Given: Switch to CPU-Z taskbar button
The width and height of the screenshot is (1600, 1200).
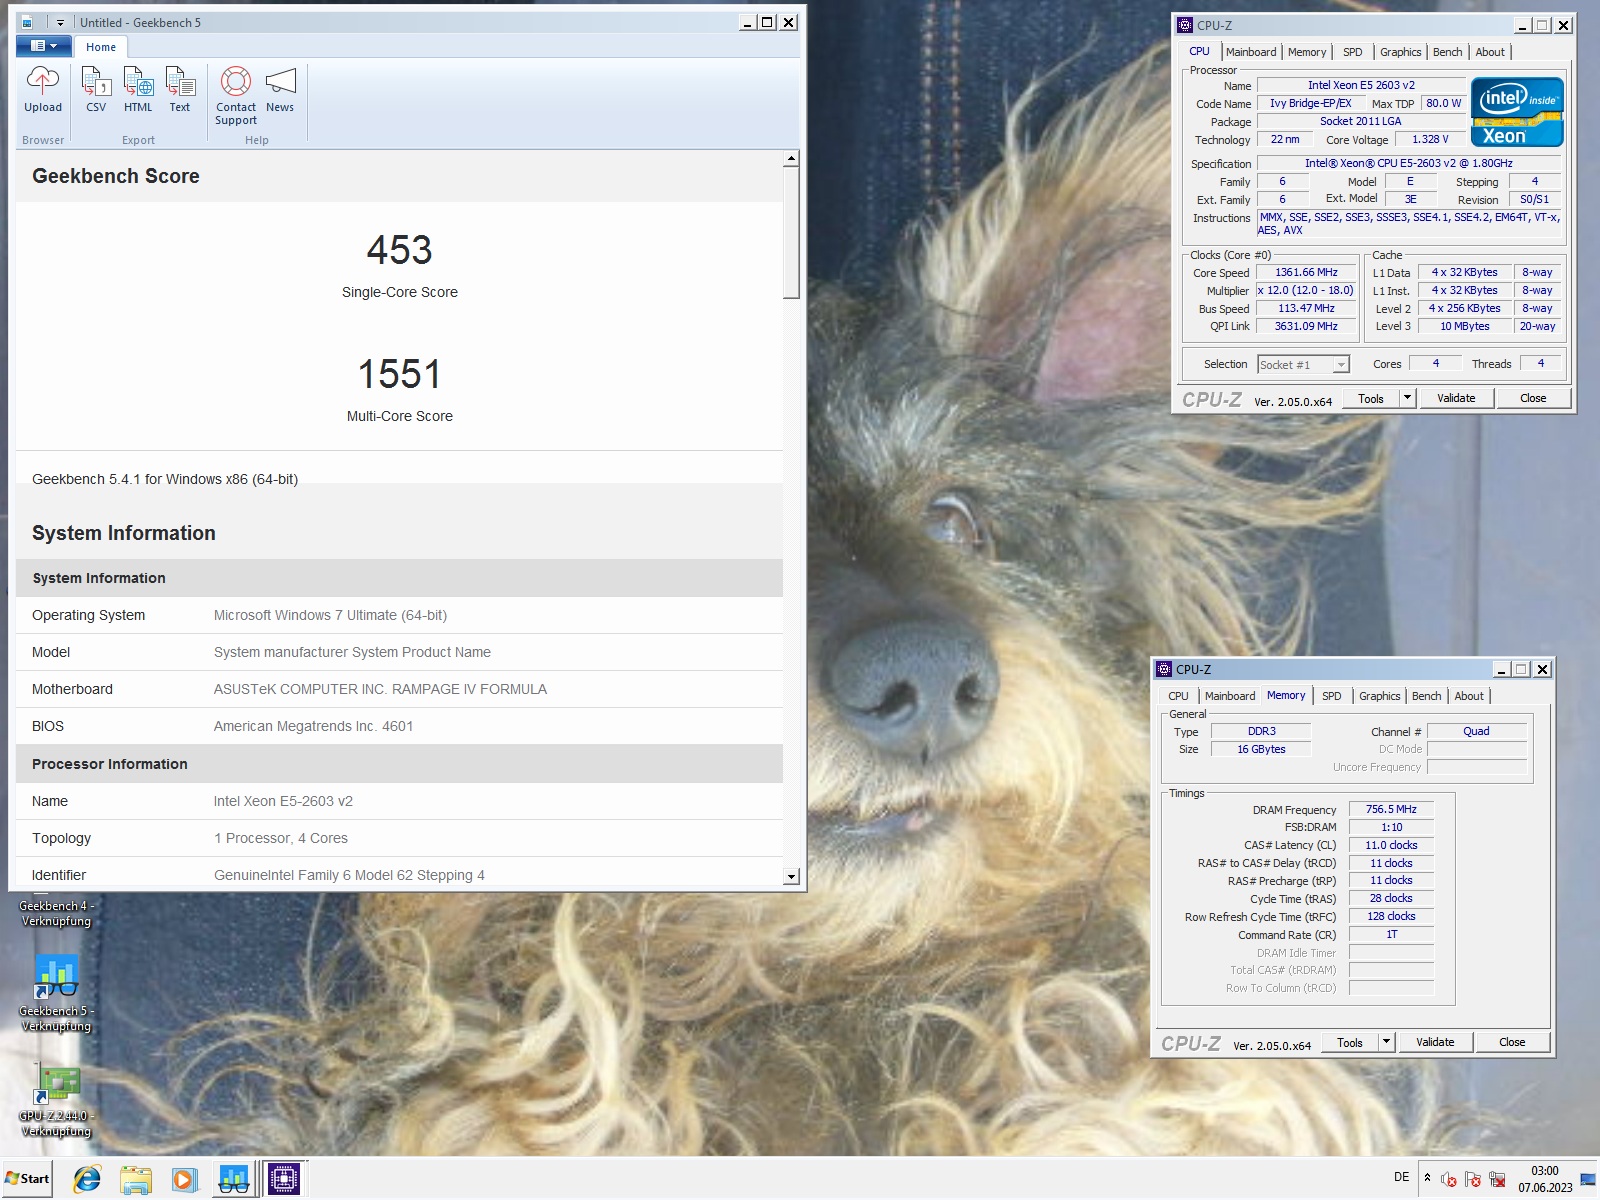Looking at the screenshot, I should [284, 1180].
